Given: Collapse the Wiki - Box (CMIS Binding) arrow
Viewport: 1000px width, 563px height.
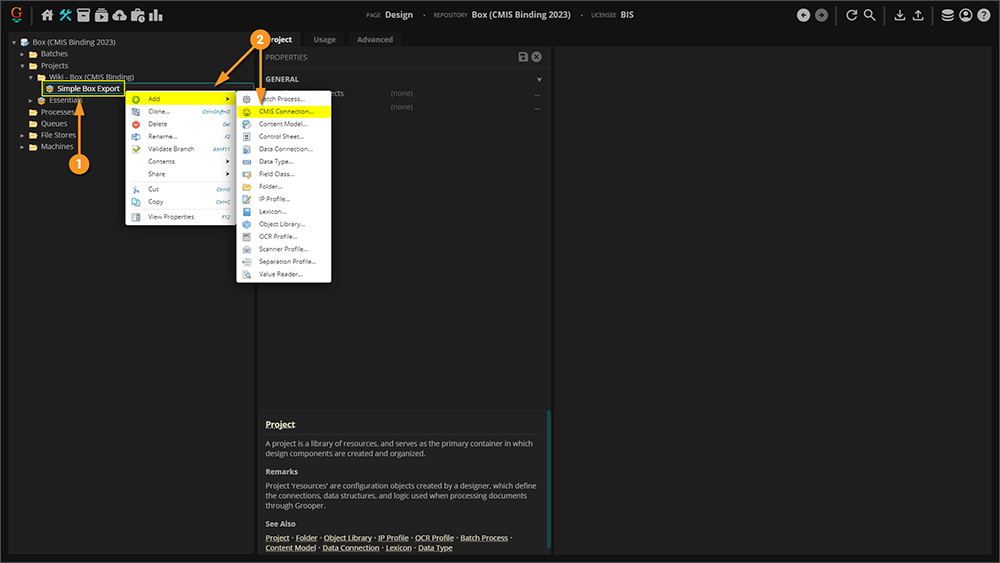Looking at the screenshot, I should click(x=31, y=77).
